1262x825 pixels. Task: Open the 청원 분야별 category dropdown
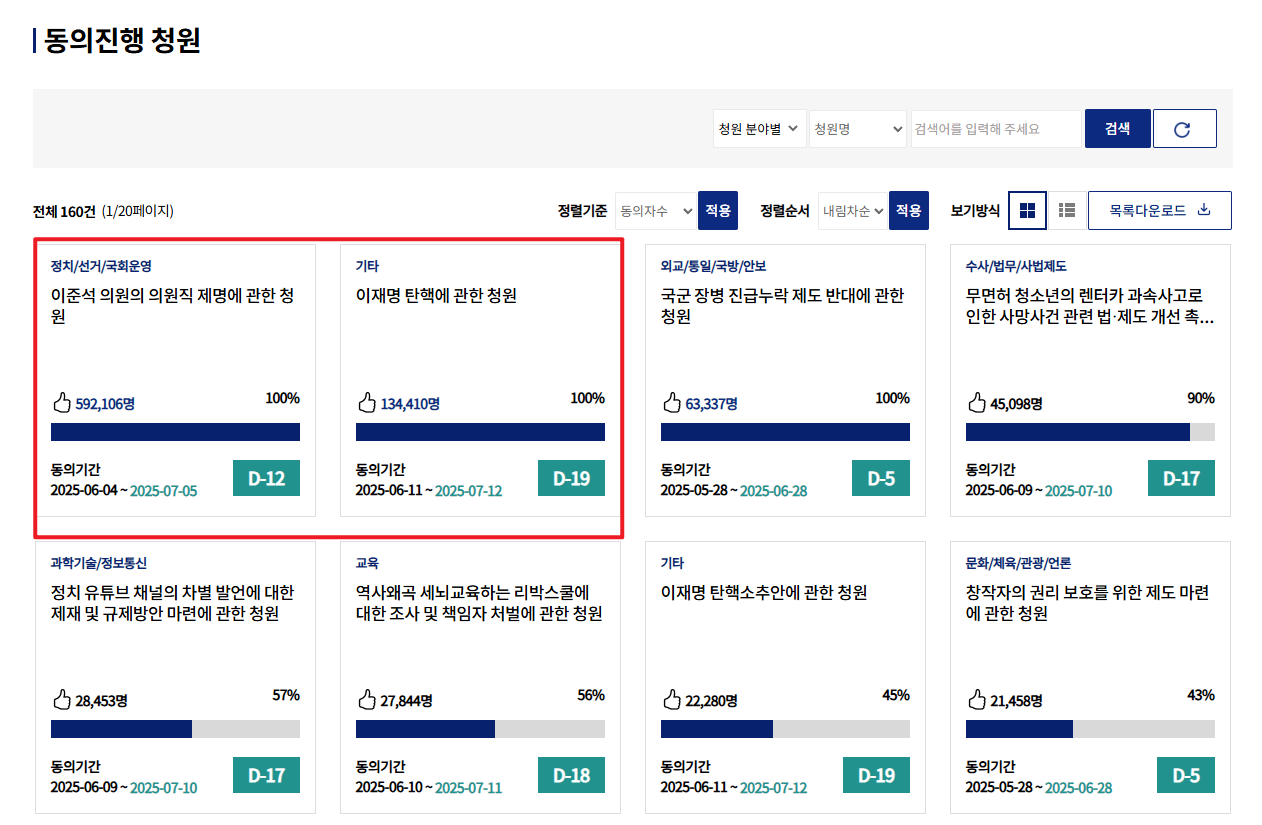click(759, 128)
